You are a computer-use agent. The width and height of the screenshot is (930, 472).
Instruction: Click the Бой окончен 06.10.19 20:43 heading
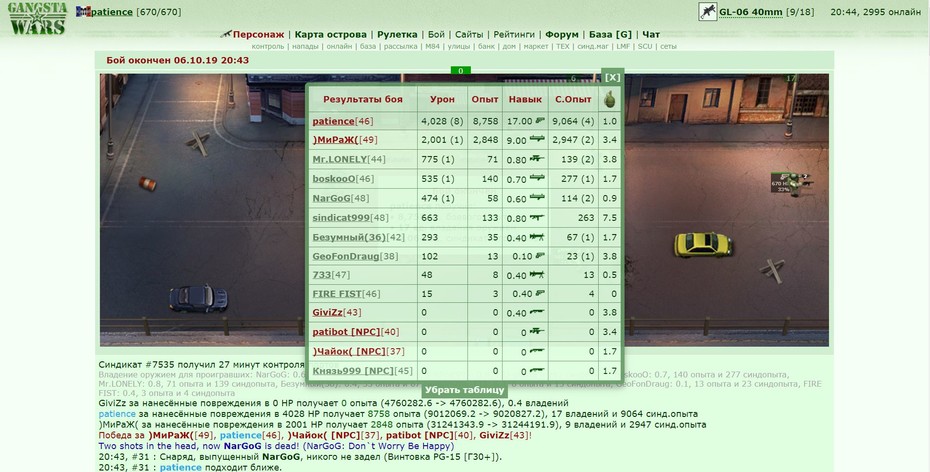pos(177,60)
